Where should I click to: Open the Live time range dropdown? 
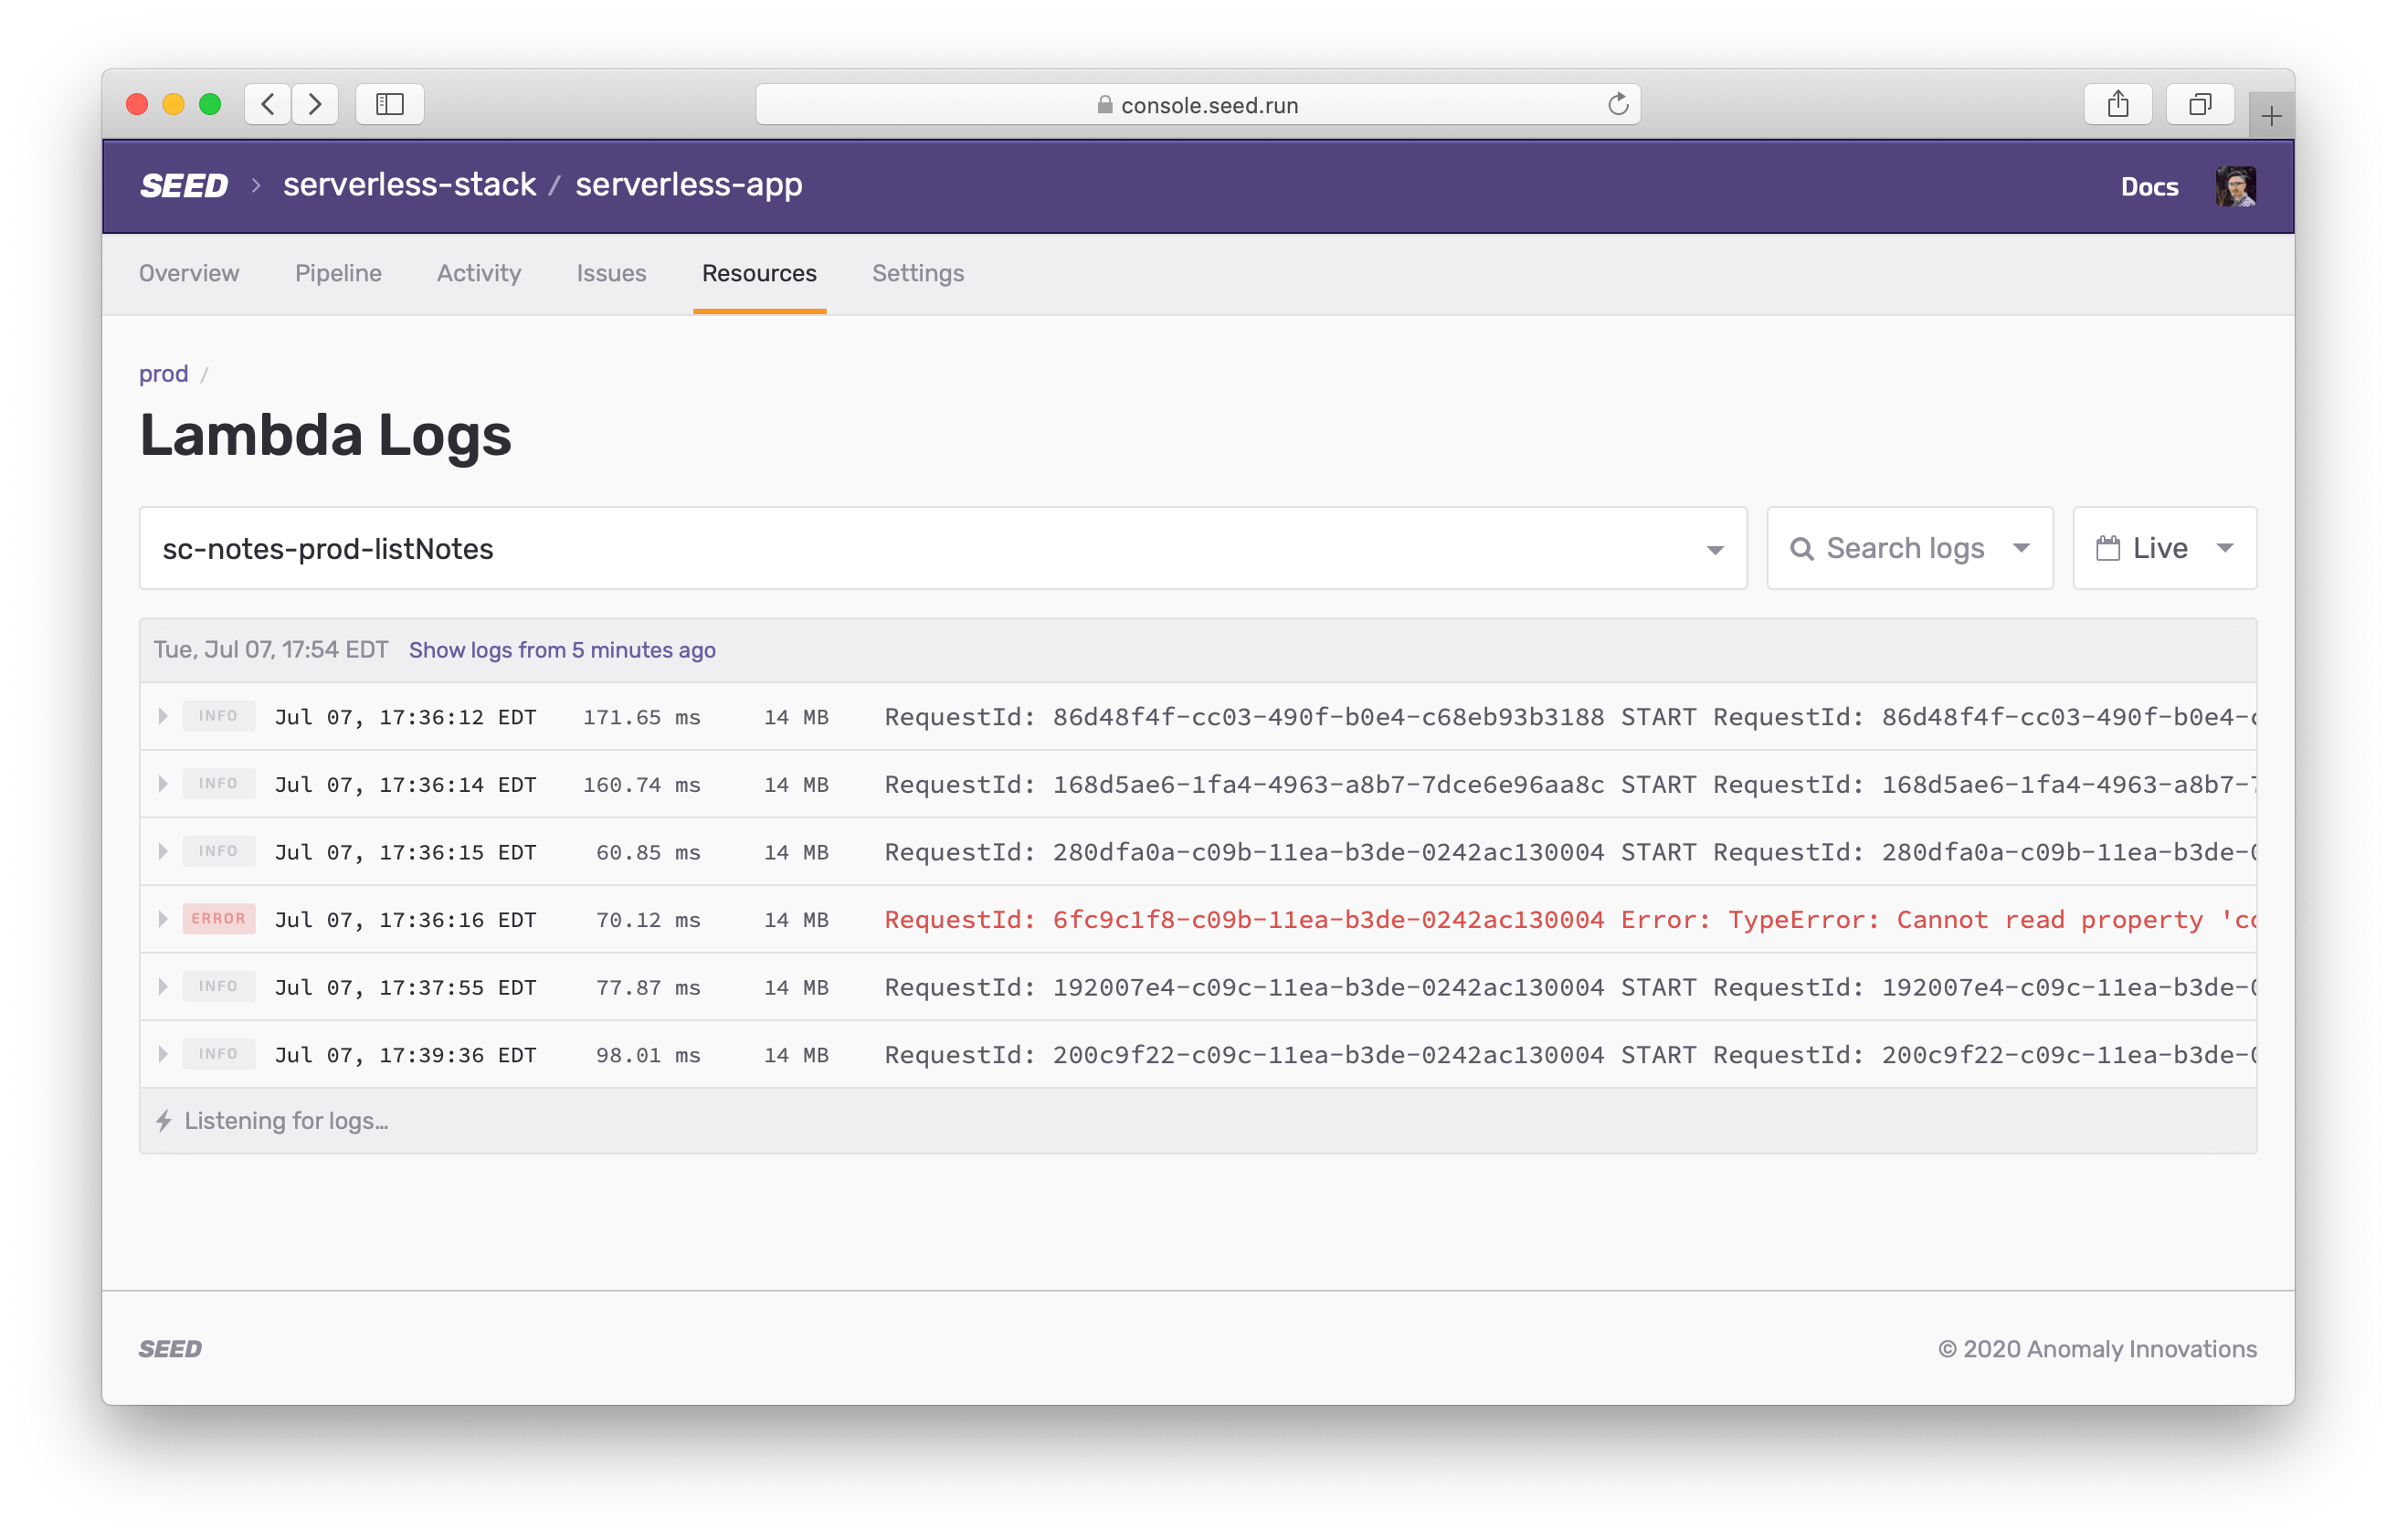[x=2227, y=547]
